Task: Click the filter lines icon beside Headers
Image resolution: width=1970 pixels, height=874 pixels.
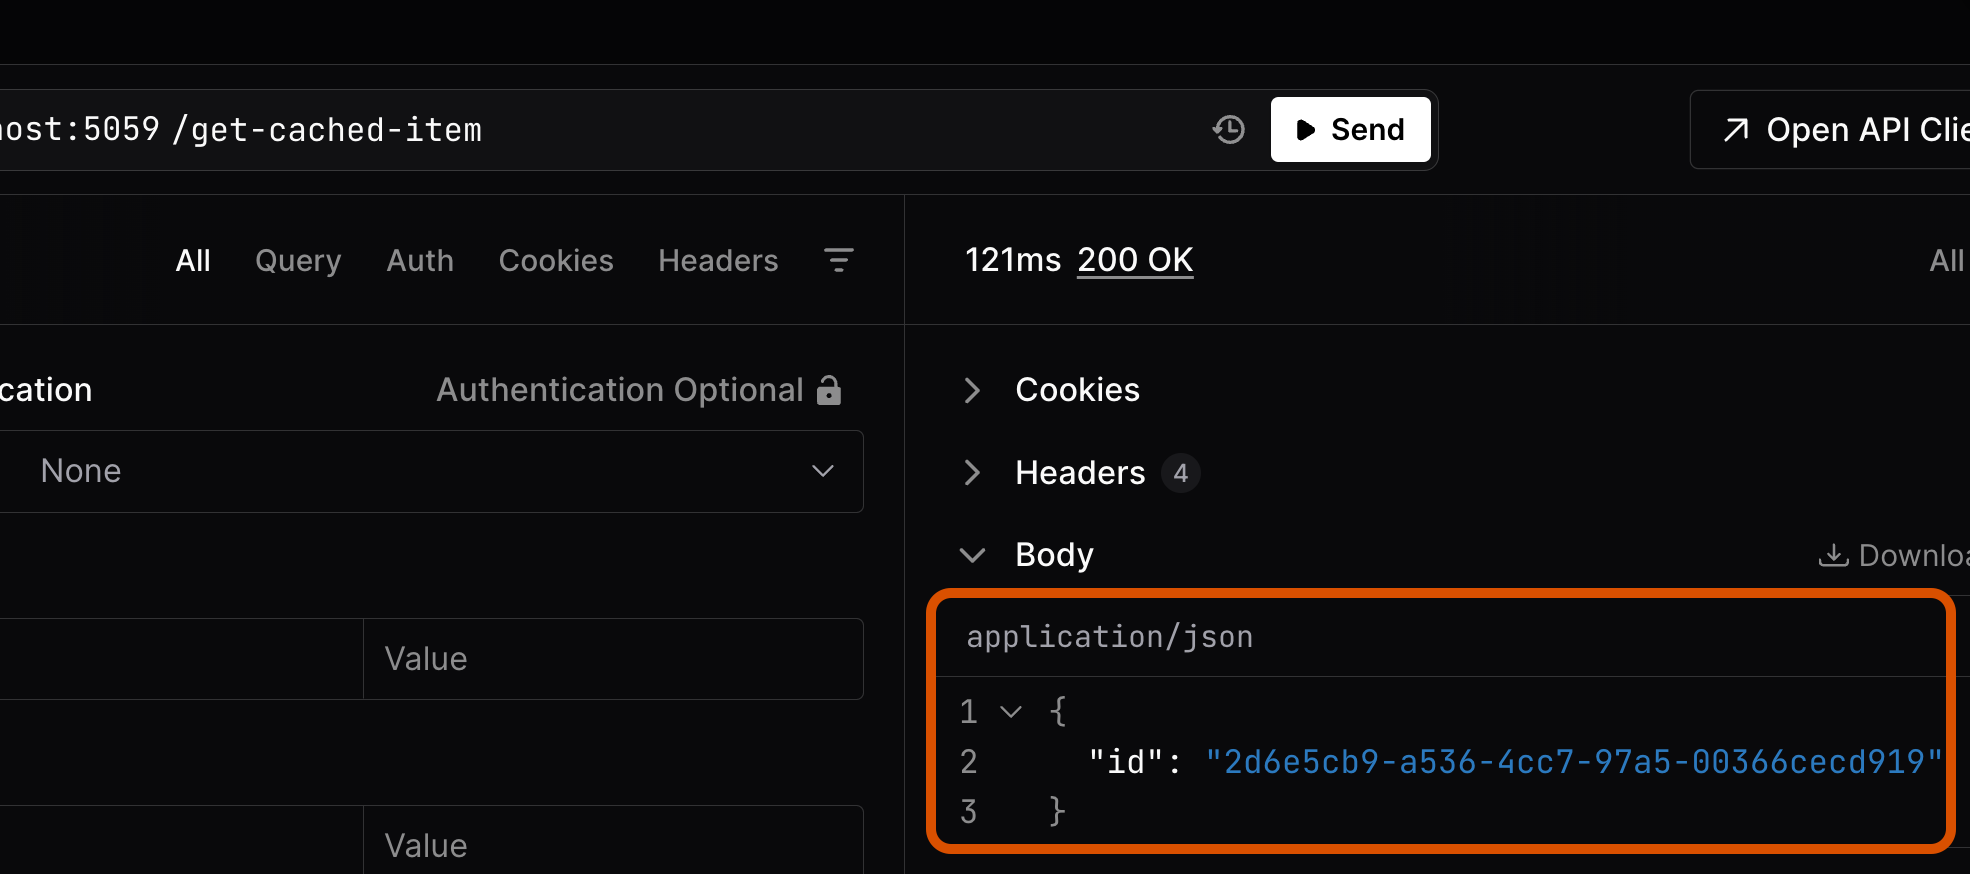Action: pos(838,260)
